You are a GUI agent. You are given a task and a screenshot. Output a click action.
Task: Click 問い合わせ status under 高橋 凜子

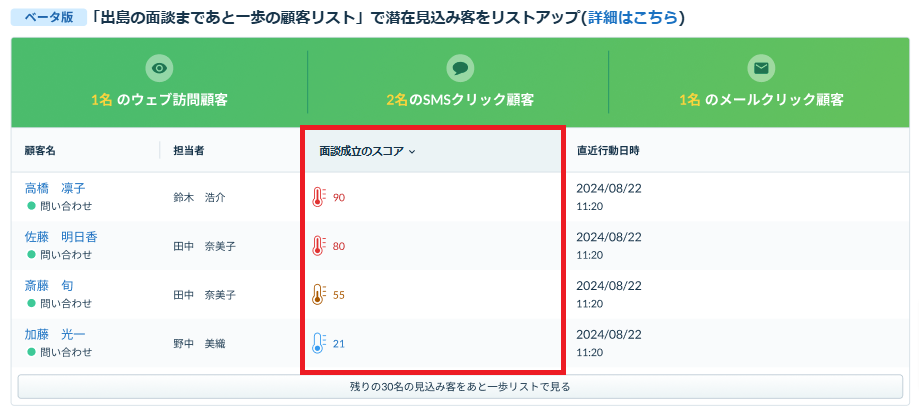click(x=66, y=206)
